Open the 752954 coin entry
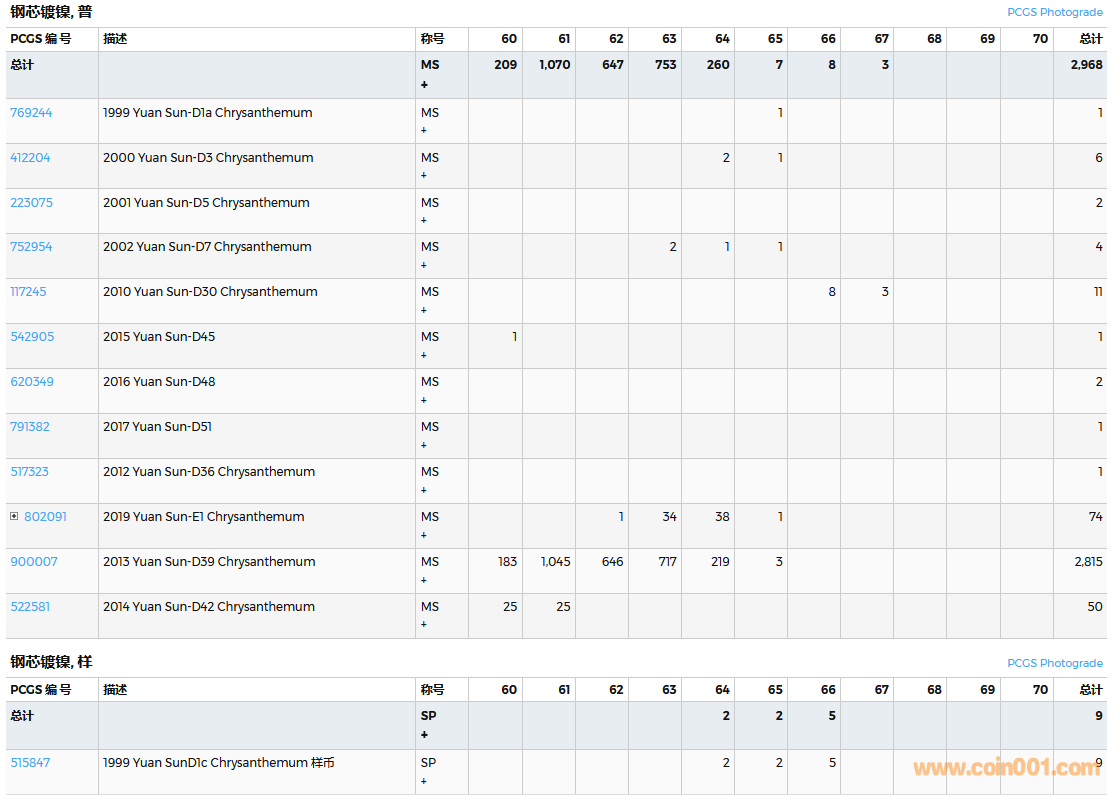 (x=31, y=247)
